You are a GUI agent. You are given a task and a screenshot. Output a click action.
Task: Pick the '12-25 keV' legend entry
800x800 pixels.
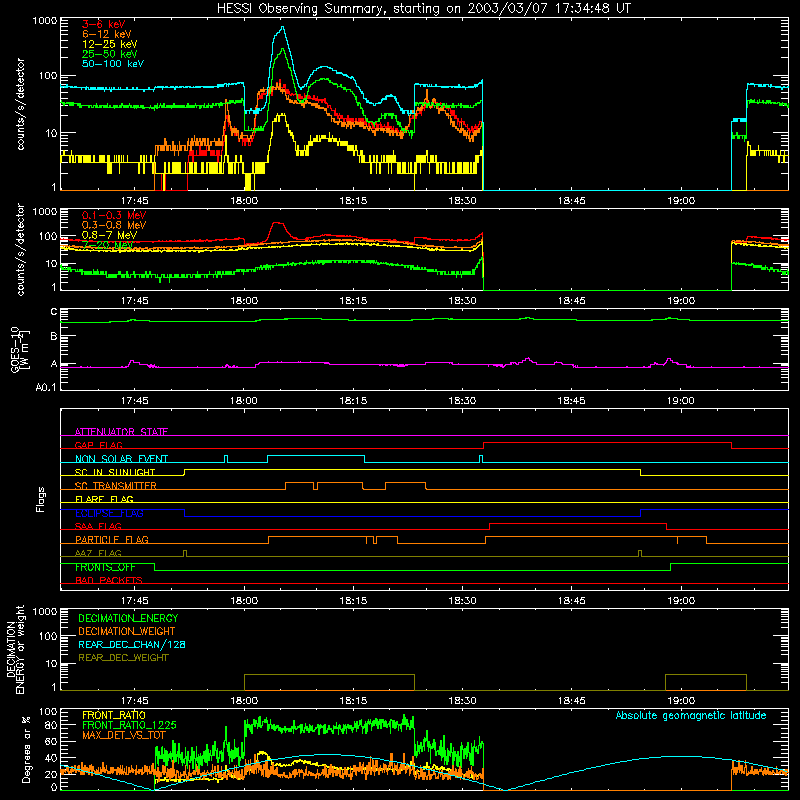point(109,44)
